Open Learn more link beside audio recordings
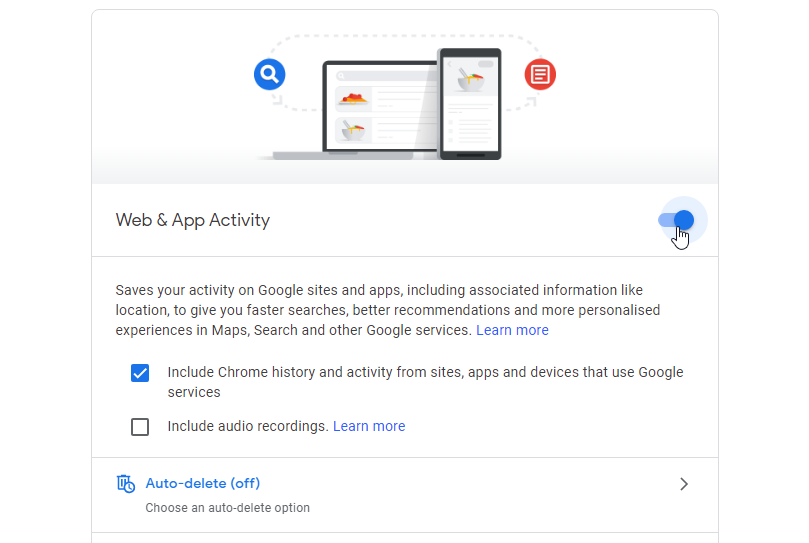This screenshot has height=543, width=809. [x=369, y=426]
